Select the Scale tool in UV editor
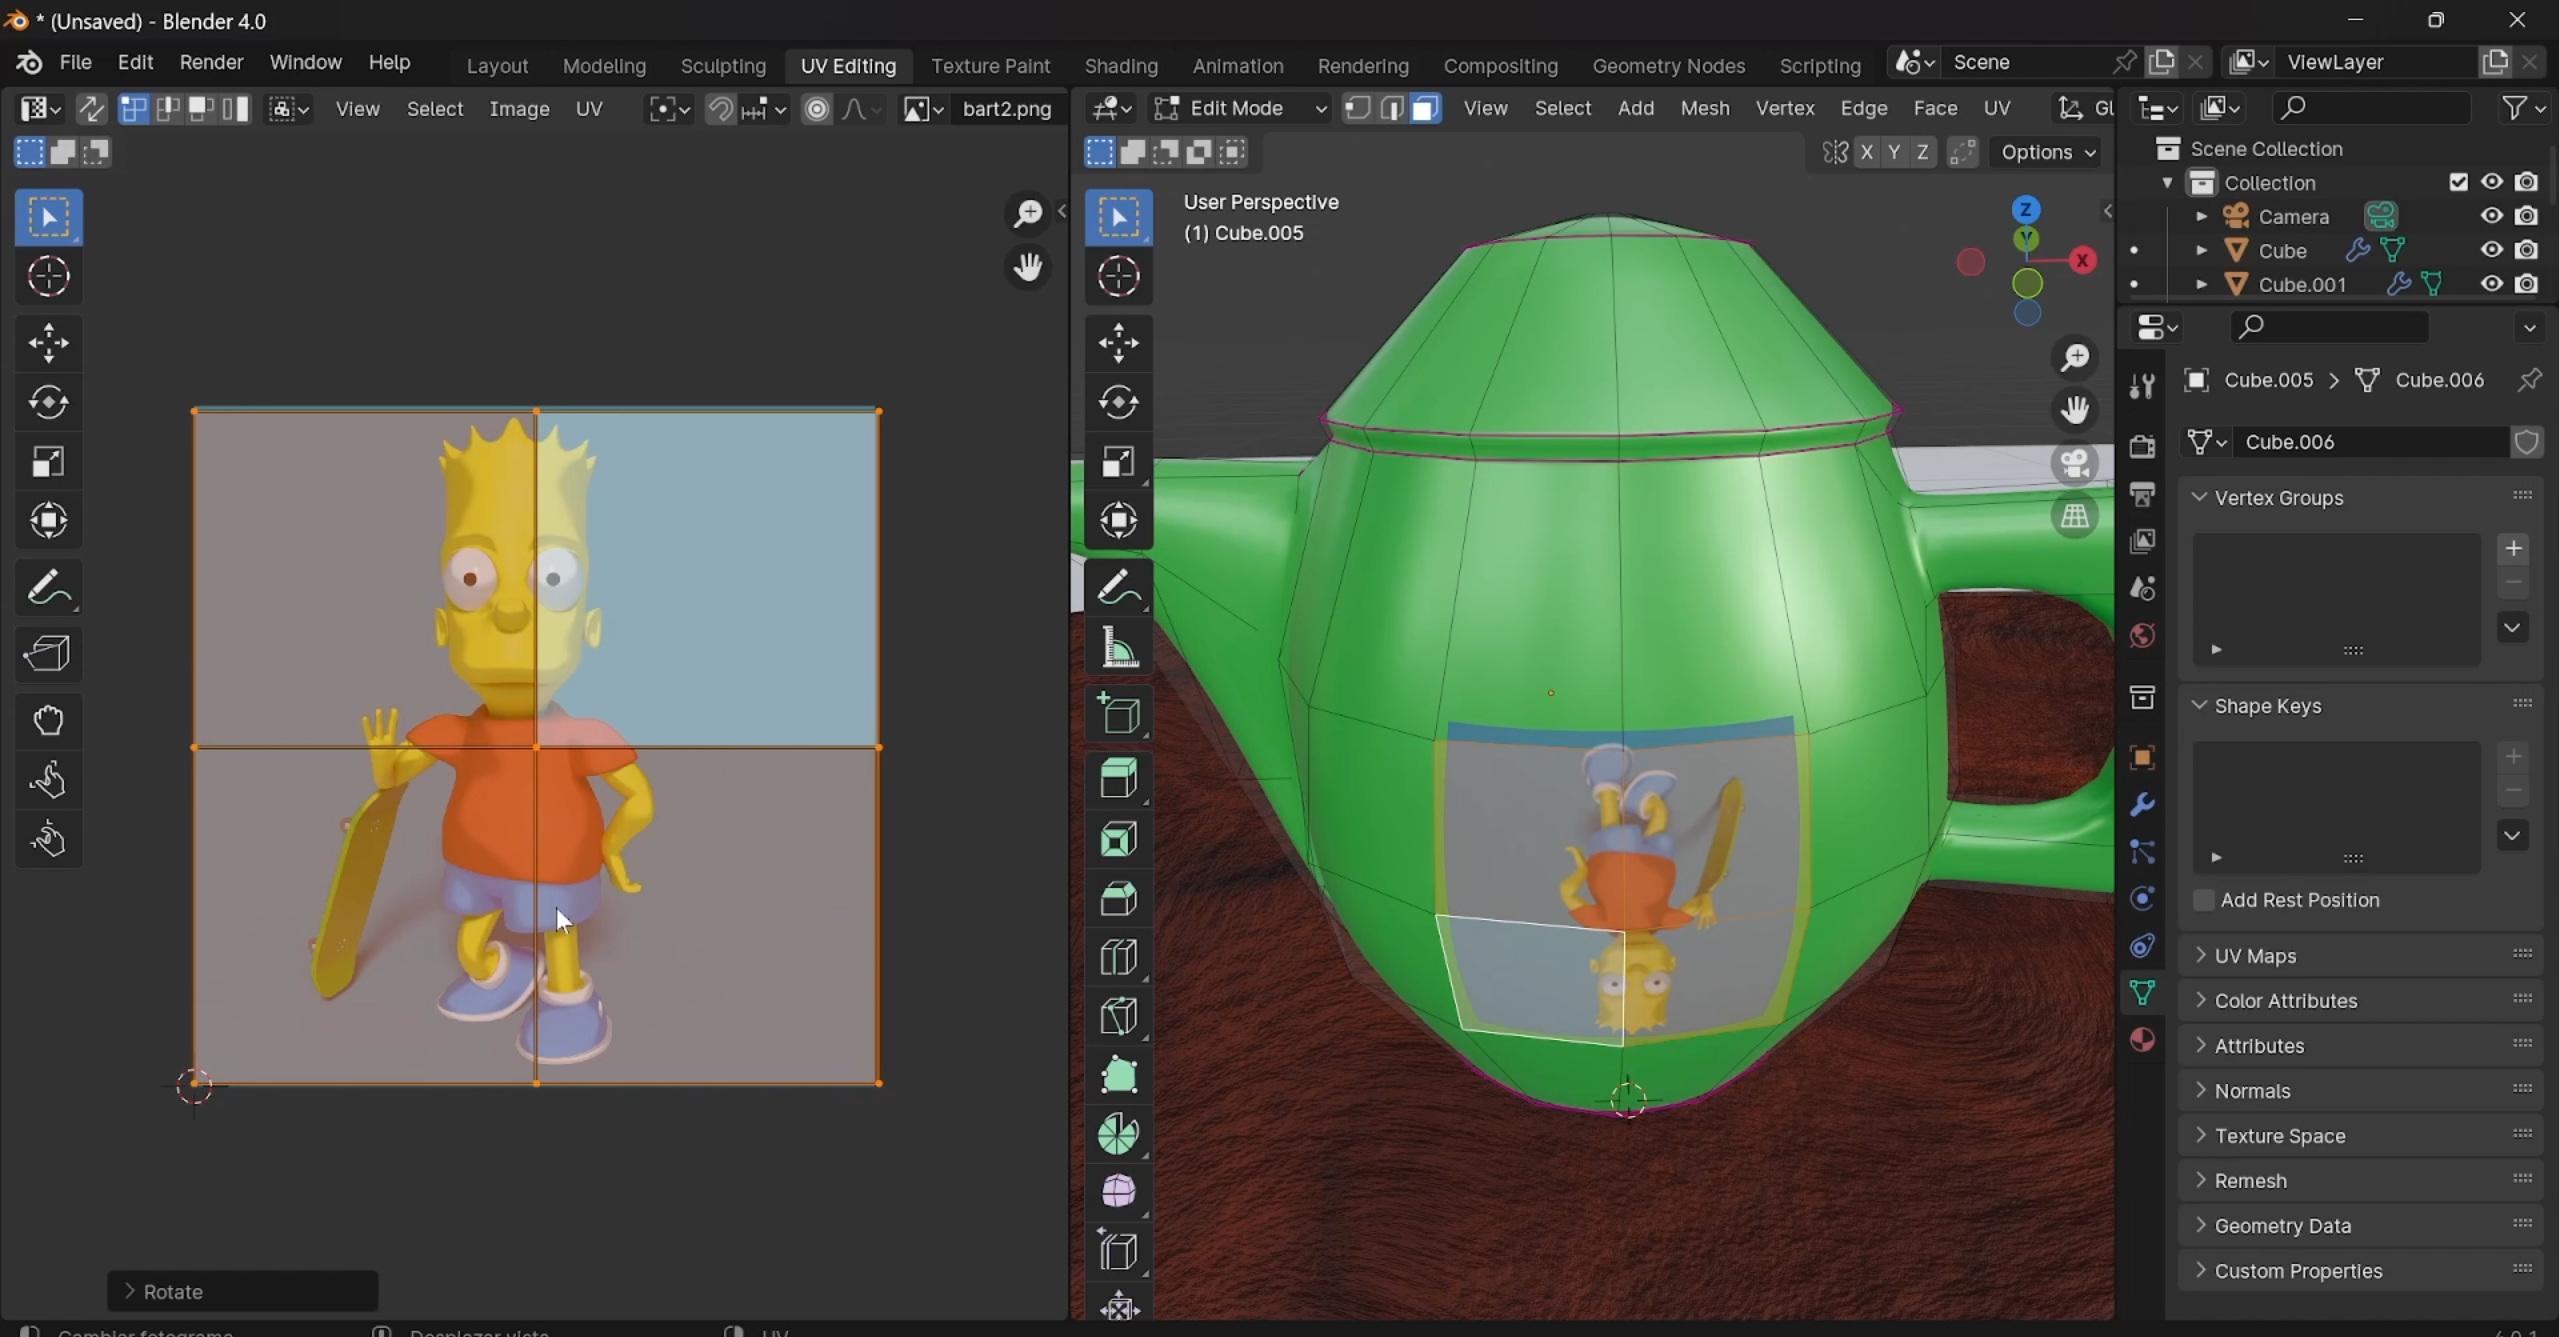The height and width of the screenshot is (1337, 2559). 48,461
